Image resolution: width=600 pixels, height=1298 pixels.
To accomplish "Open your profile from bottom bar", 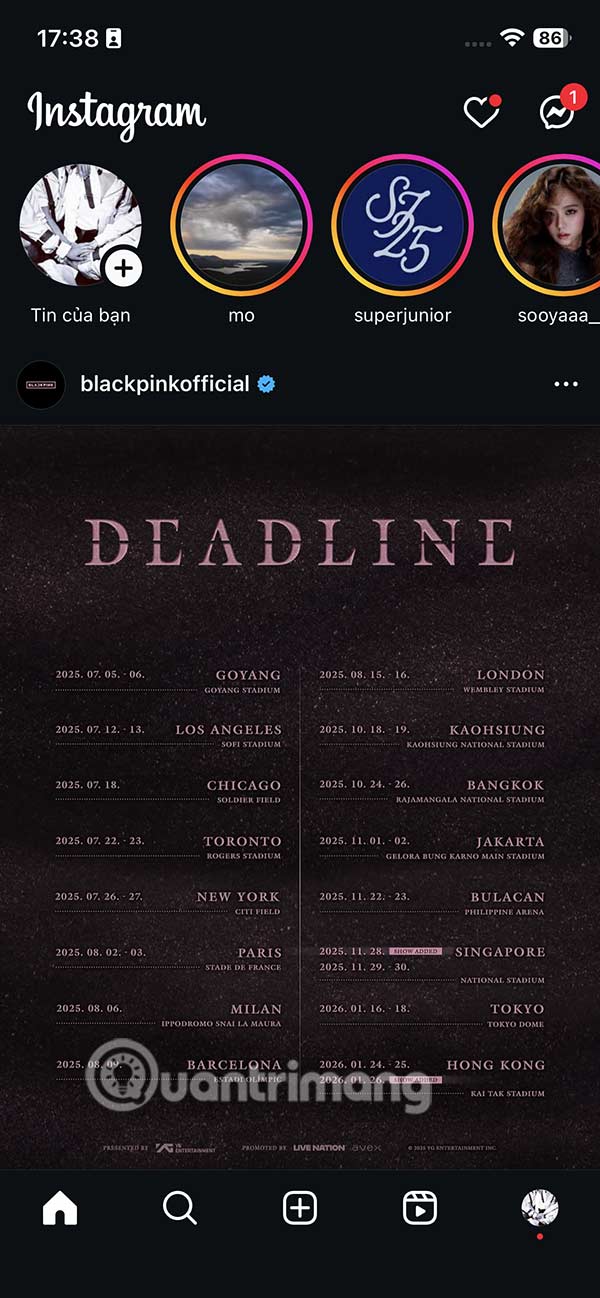I will [540, 1208].
